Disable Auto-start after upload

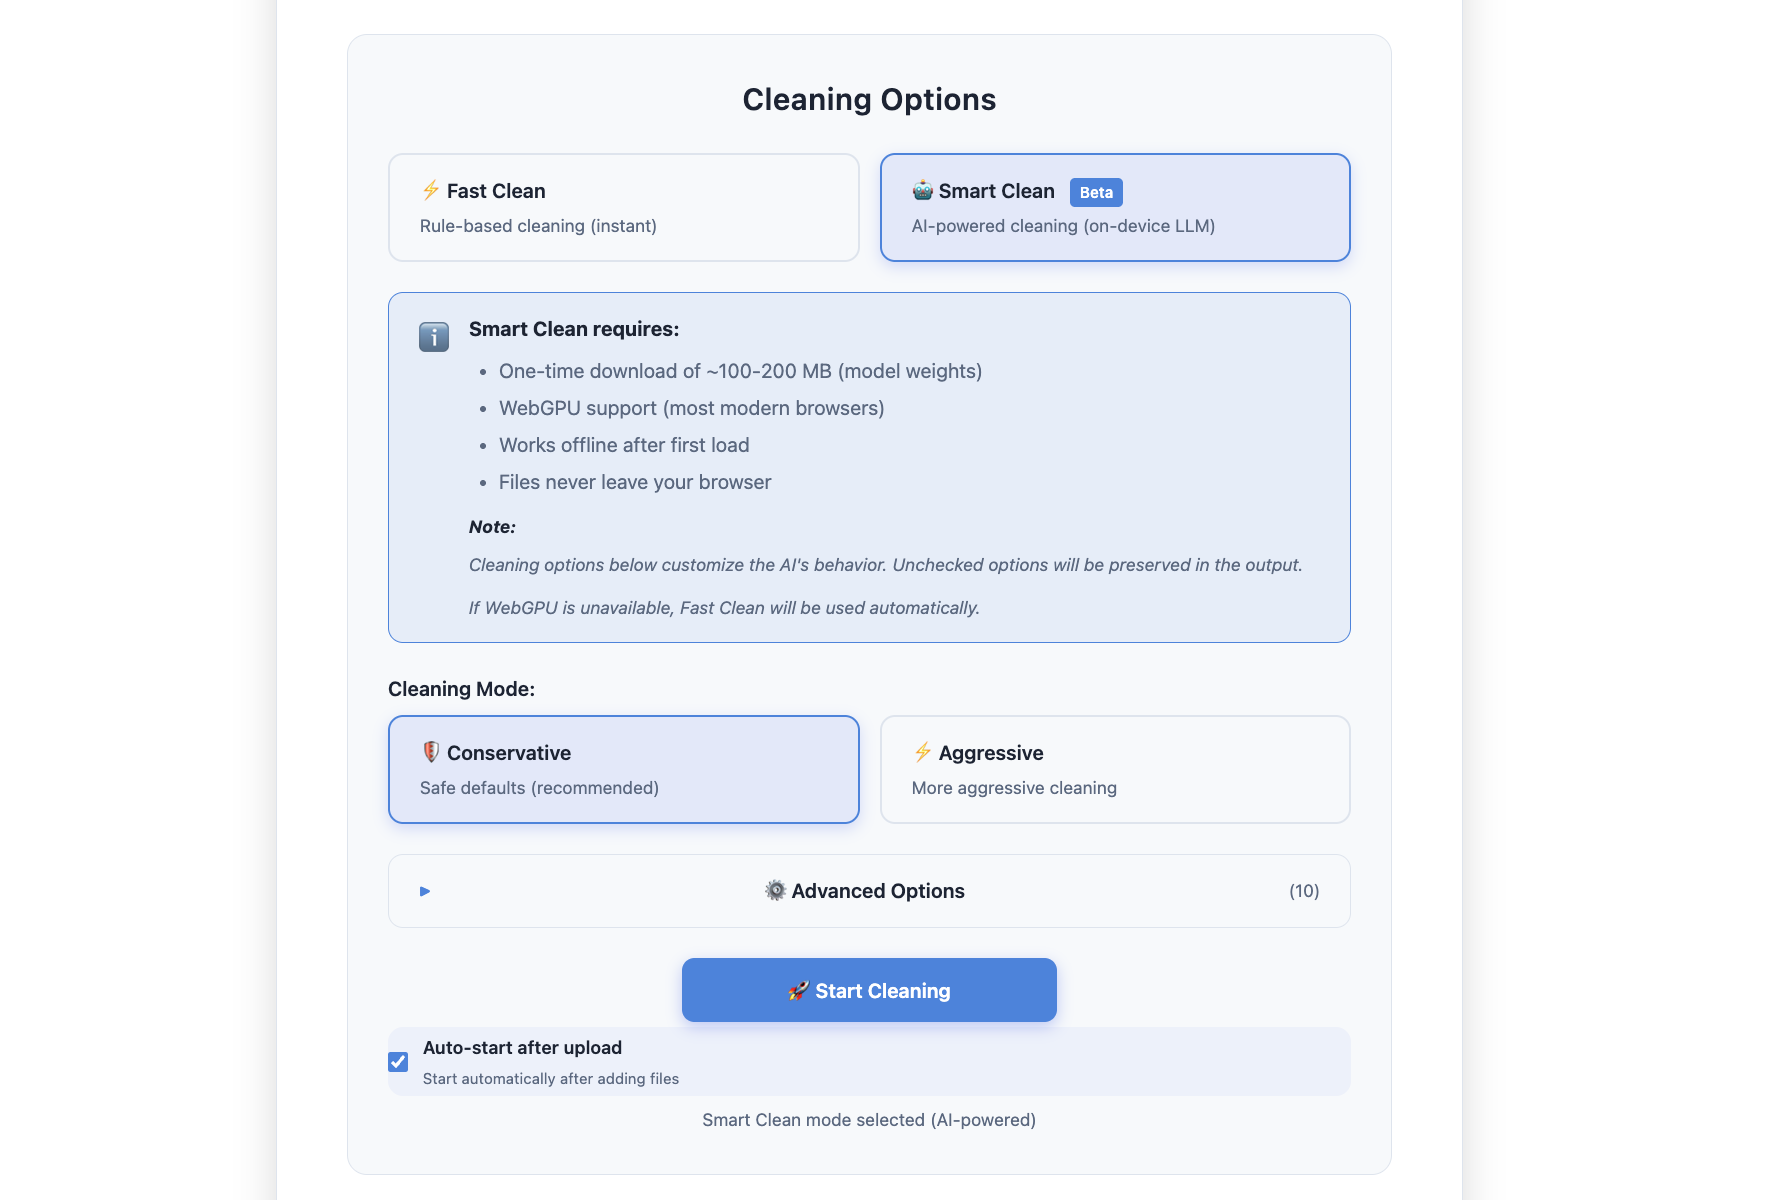pos(398,1062)
